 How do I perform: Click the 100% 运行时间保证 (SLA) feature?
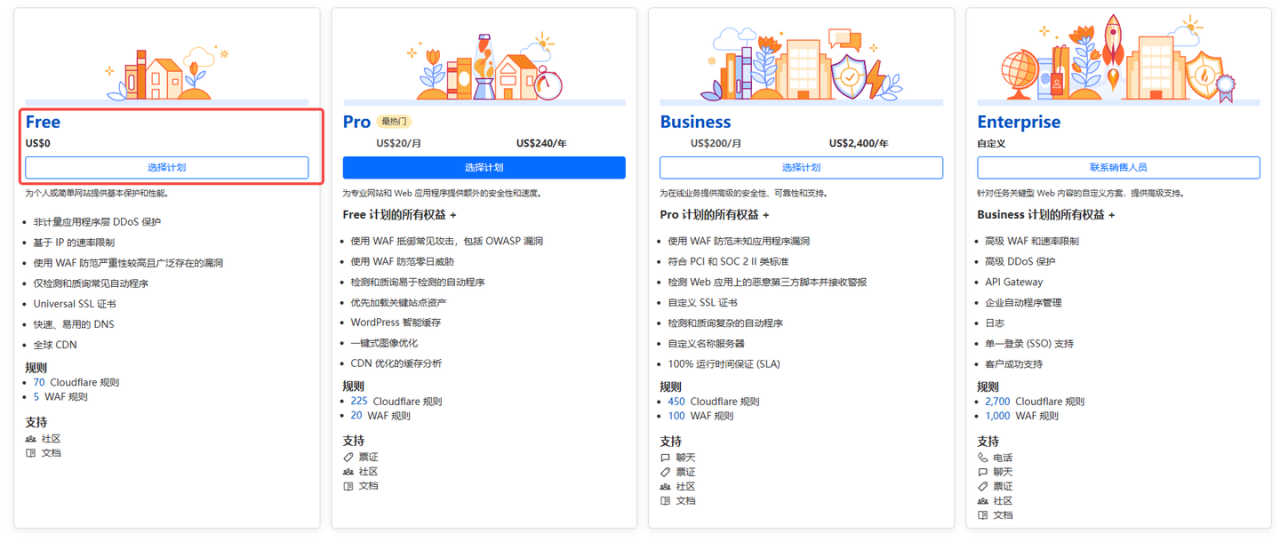click(x=724, y=364)
